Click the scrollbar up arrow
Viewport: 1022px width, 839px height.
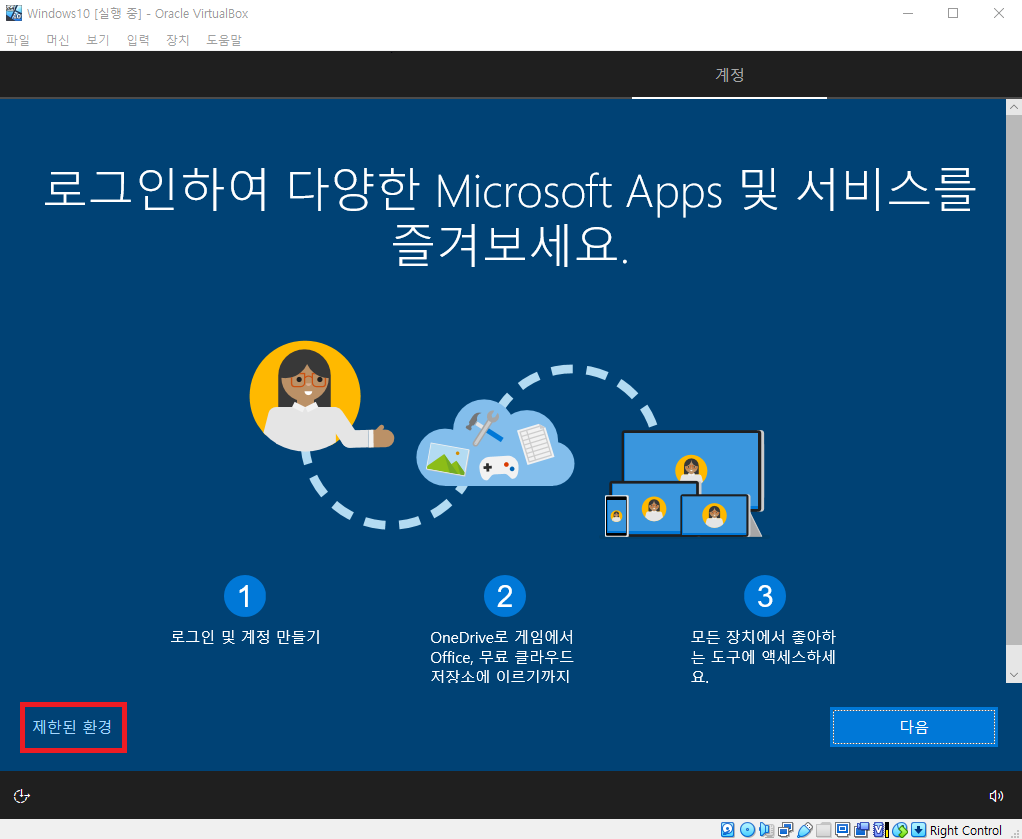click(1014, 107)
